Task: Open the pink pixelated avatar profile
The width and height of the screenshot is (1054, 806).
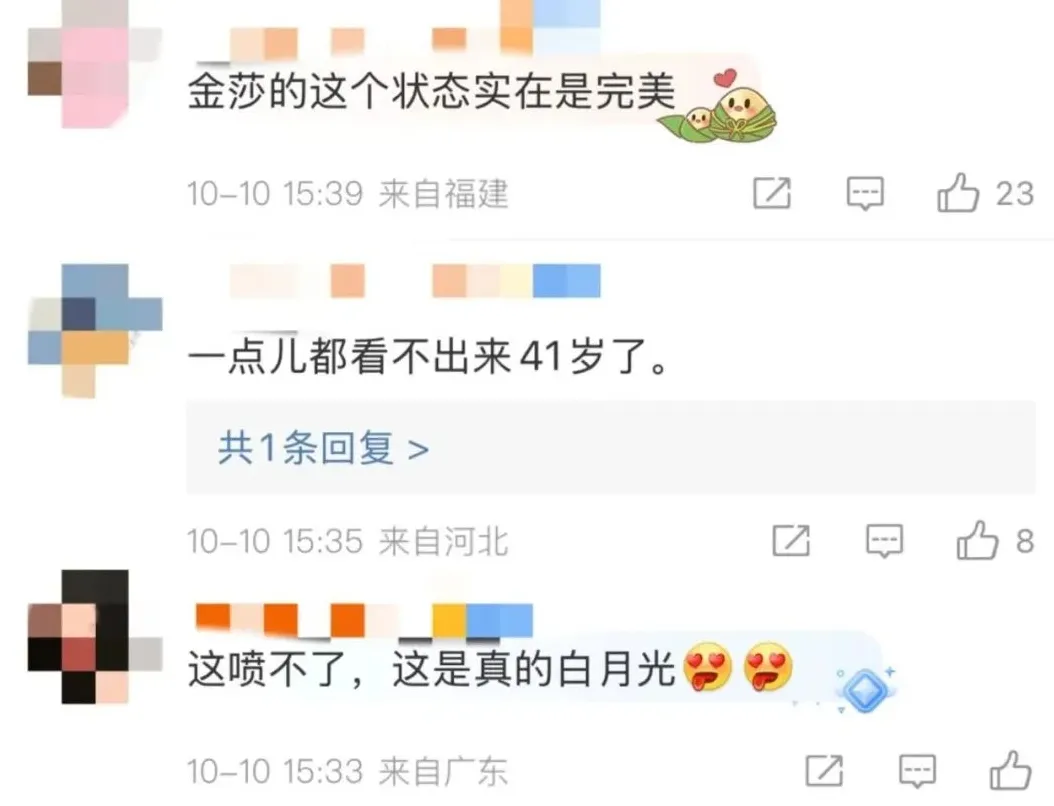Action: (x=95, y=64)
